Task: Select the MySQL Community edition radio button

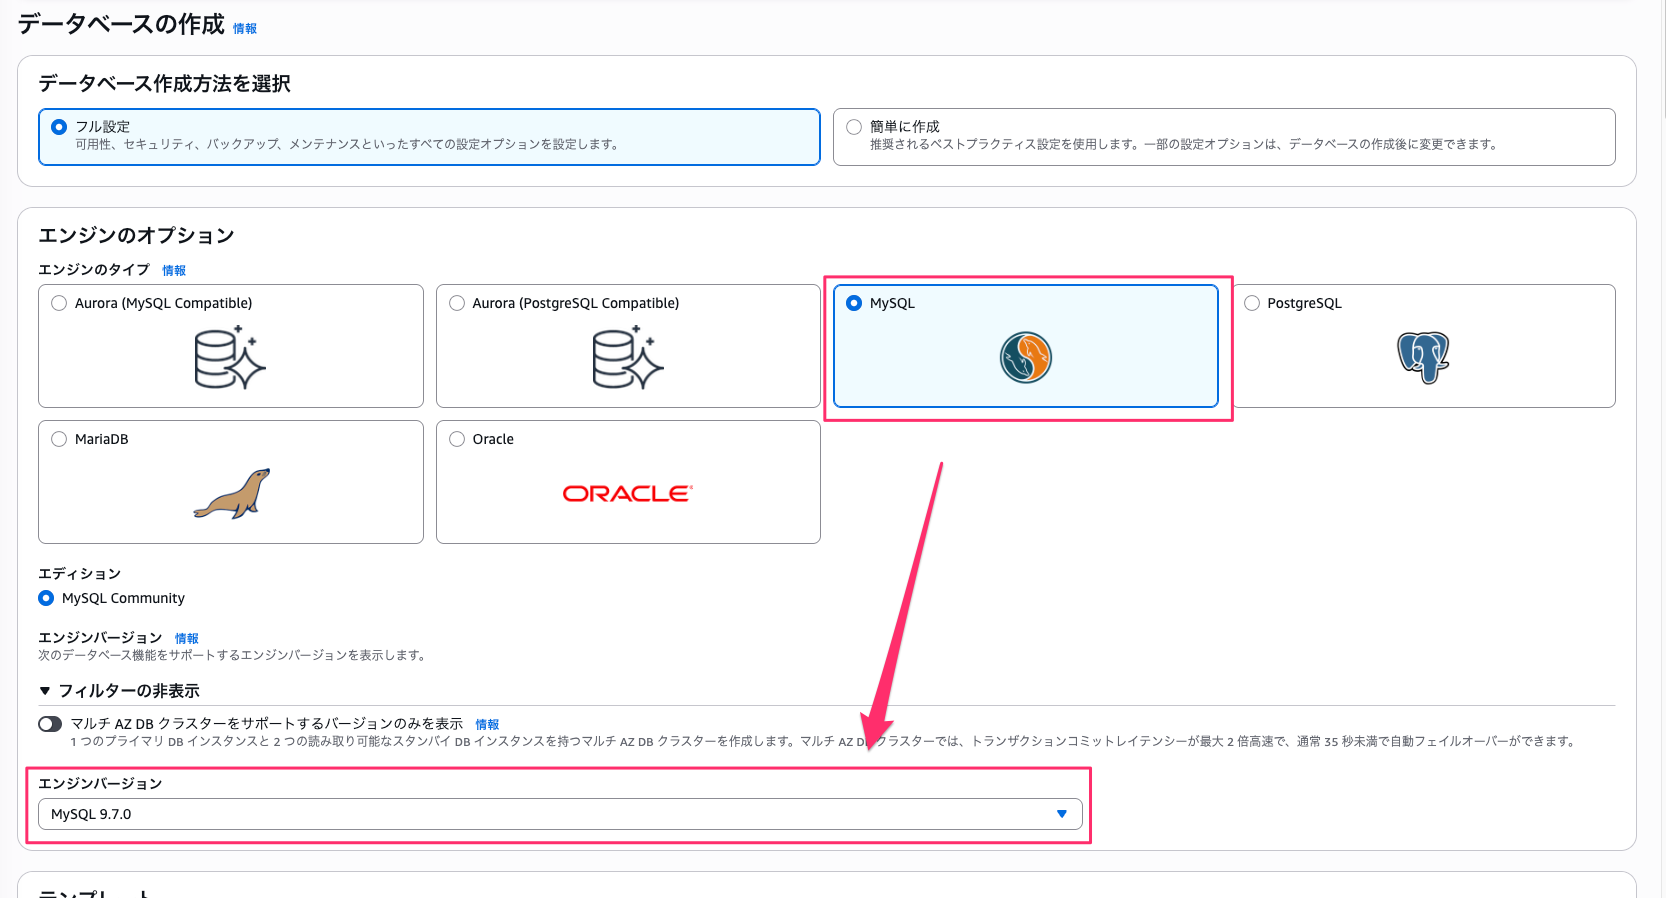Action: coord(46,598)
